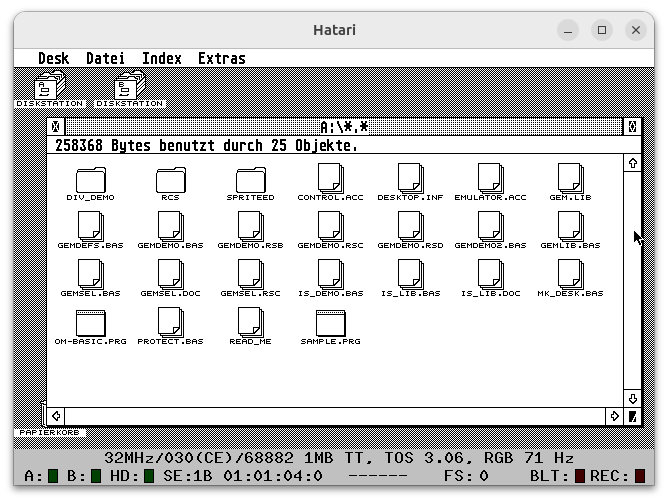Click the horizontal scrollbar track
Viewport: 668px width, 502px height.
(335, 416)
